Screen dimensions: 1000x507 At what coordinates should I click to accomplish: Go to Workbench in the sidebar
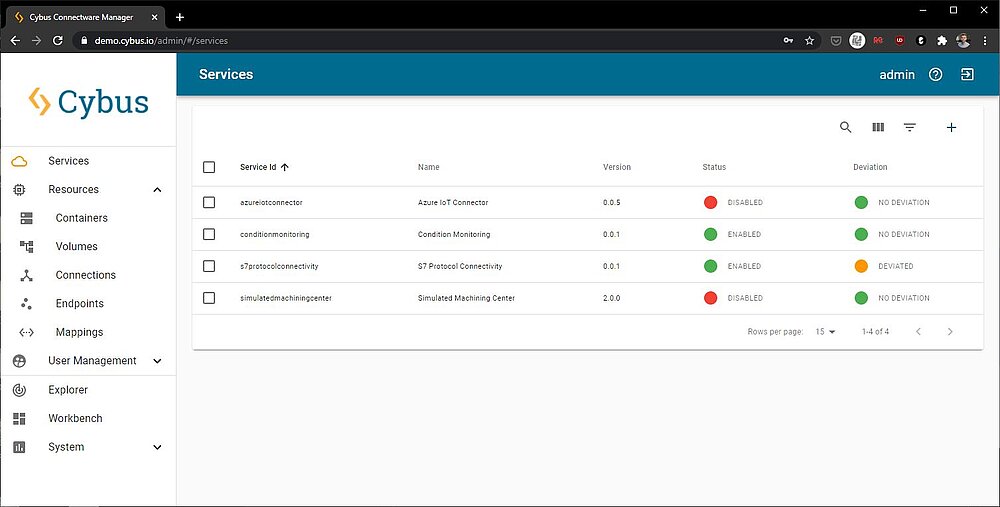[75, 418]
